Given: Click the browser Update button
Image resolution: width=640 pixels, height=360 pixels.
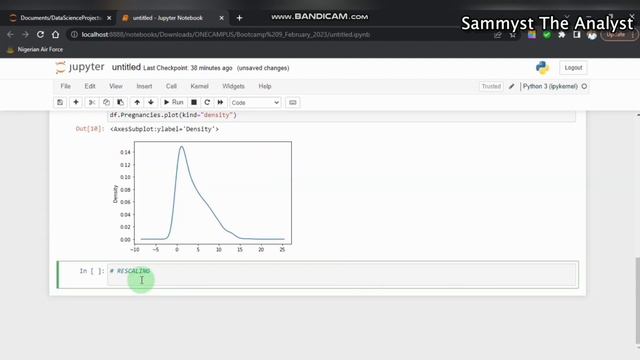Looking at the screenshot, I should (618, 35).
